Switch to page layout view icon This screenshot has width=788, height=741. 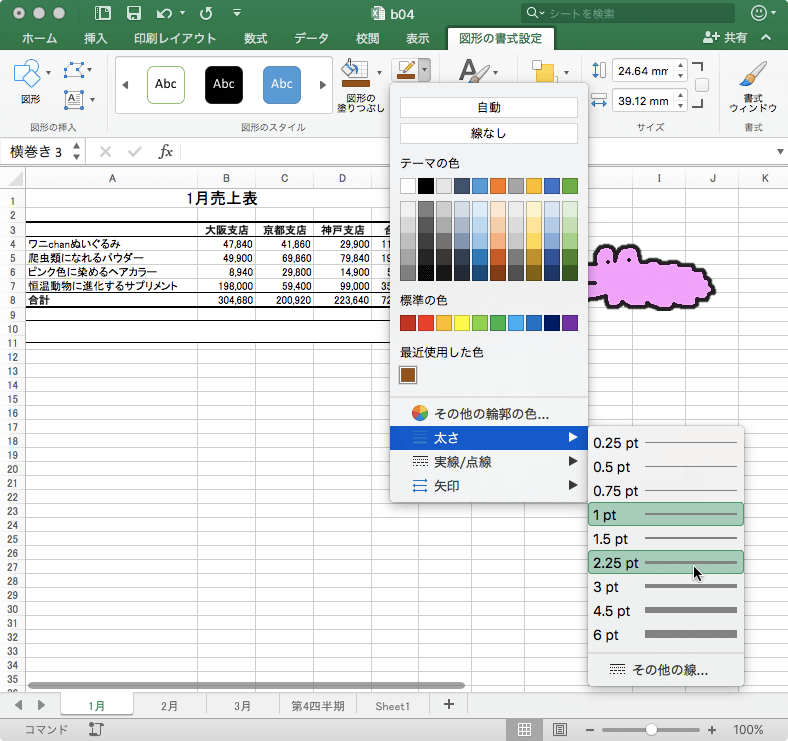point(560,729)
